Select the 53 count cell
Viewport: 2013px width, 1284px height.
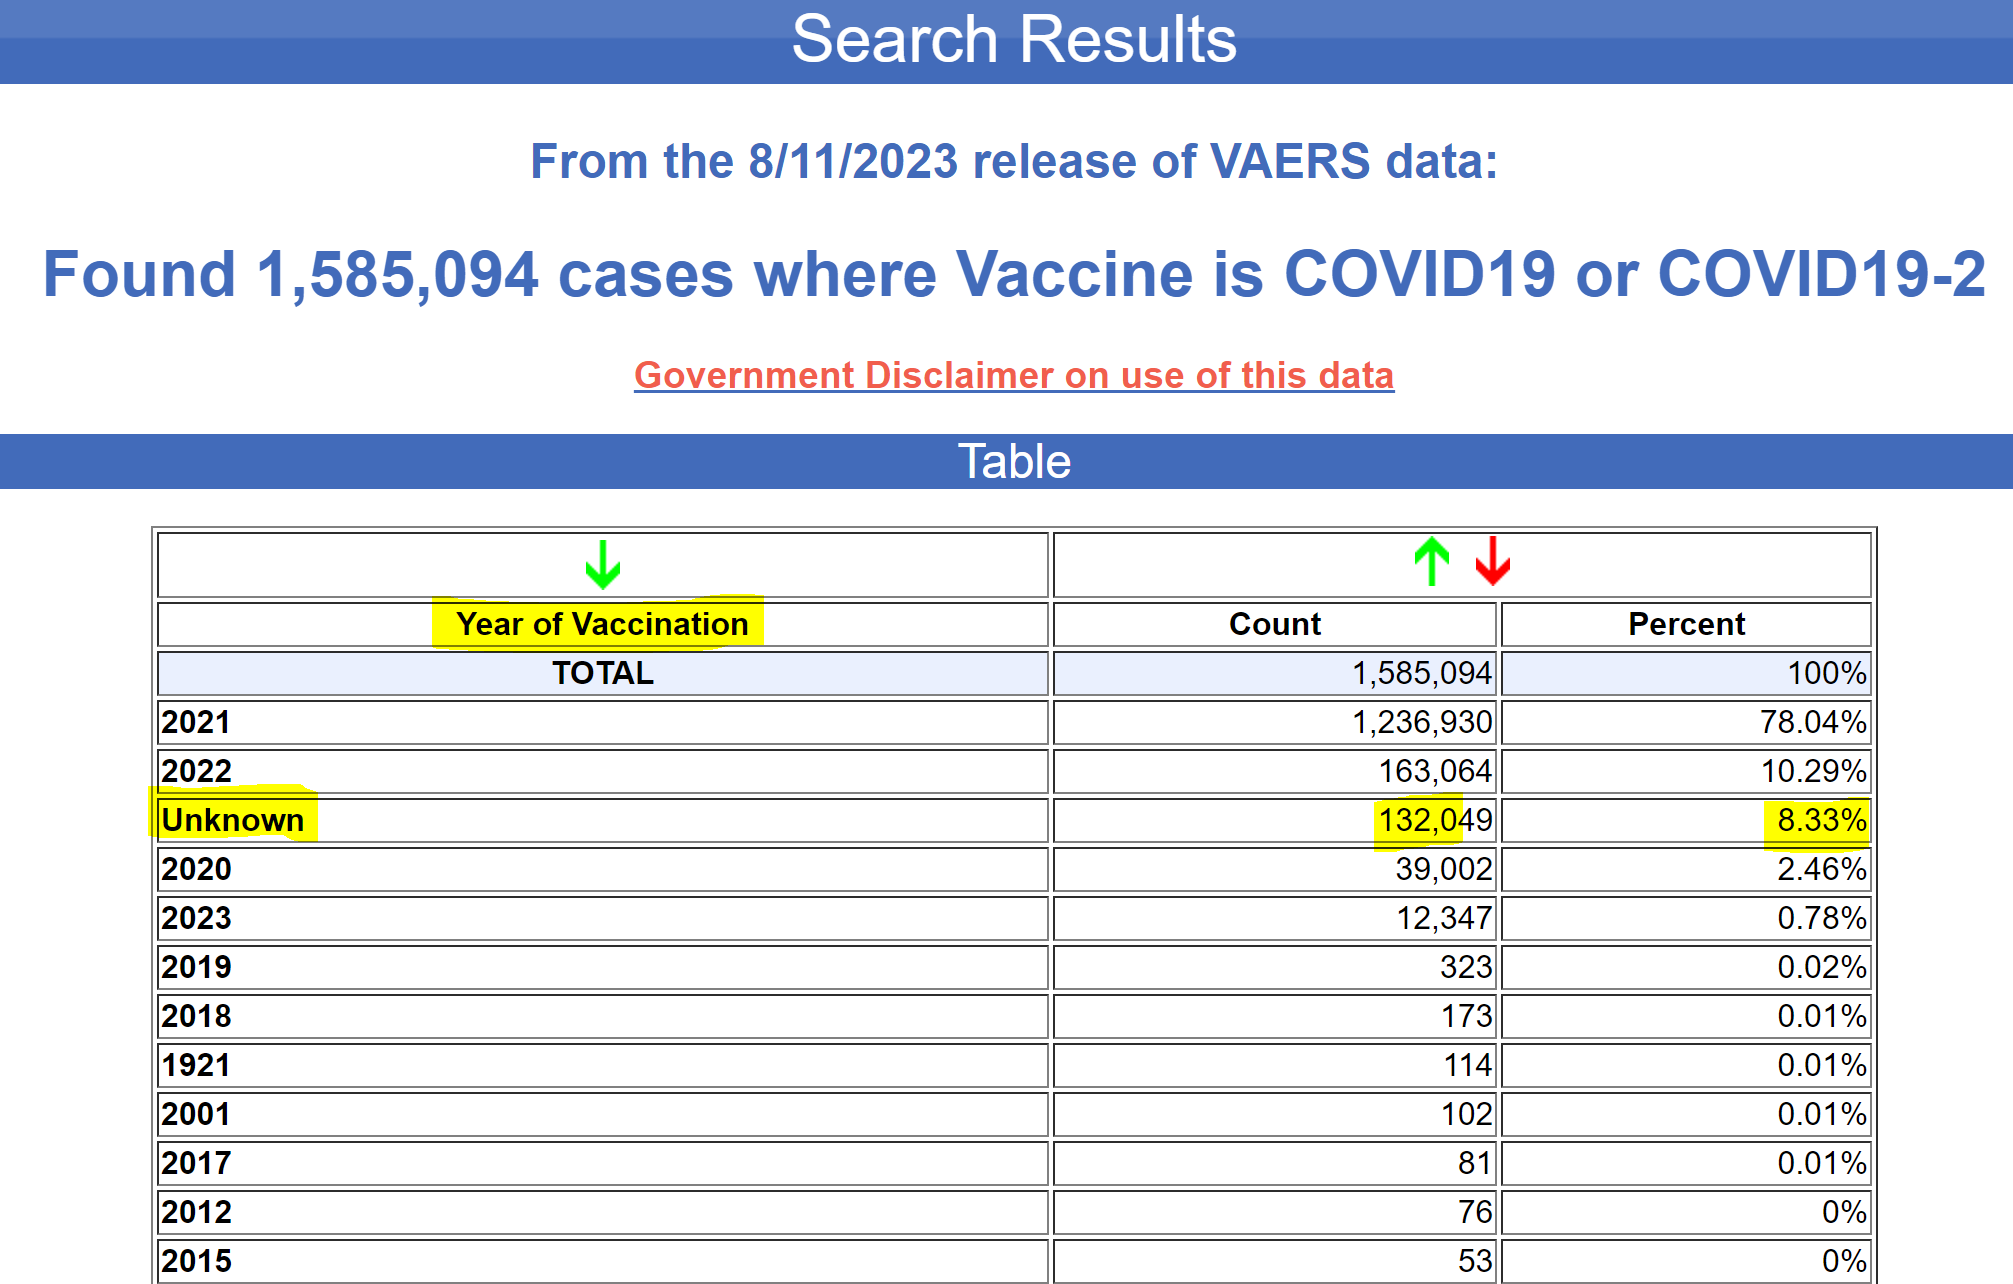(x=1275, y=1261)
